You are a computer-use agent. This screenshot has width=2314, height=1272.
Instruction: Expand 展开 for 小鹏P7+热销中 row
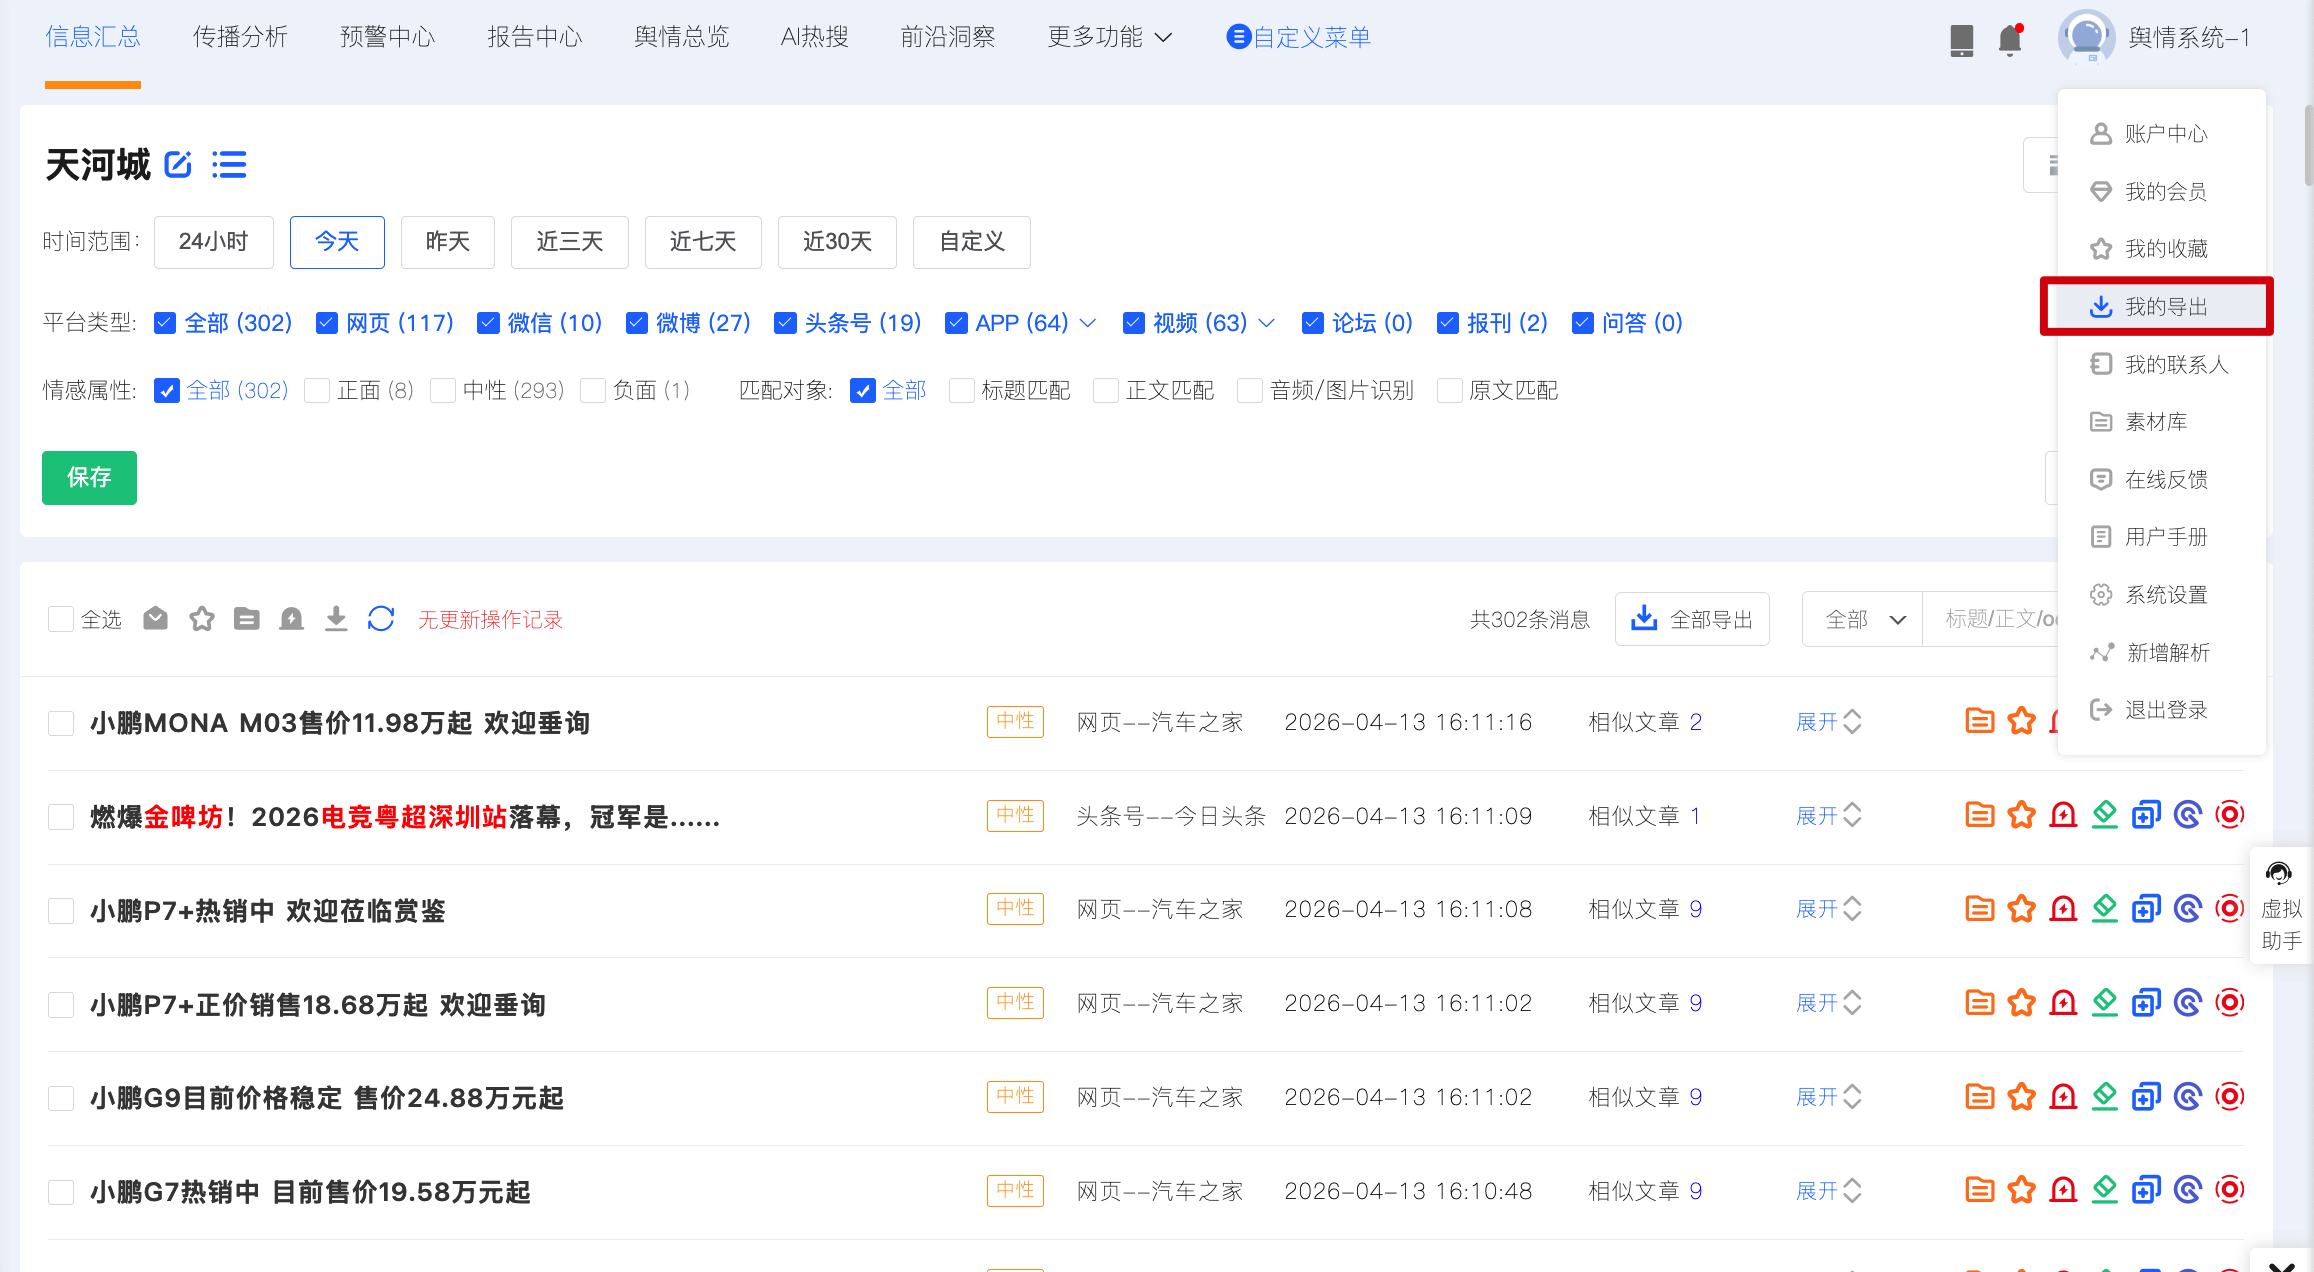(1828, 909)
